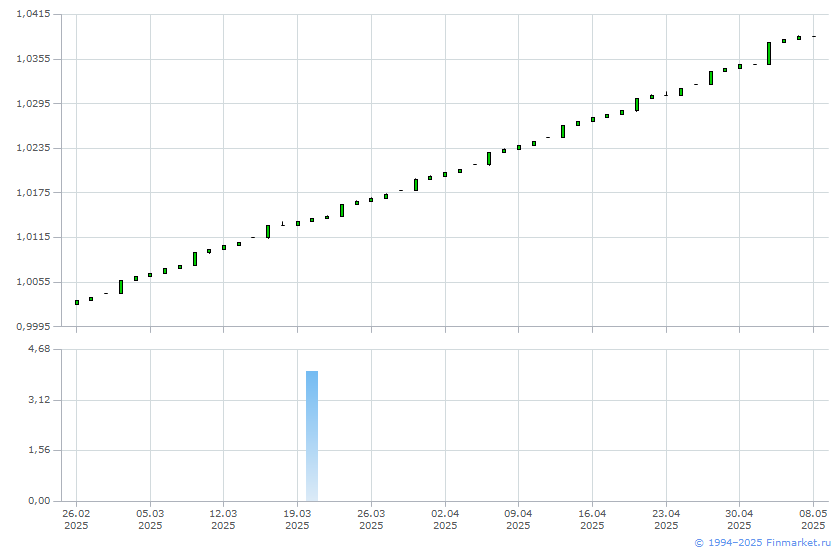
Task: Click the tall candlestick just before 30.04
Action: point(711,78)
